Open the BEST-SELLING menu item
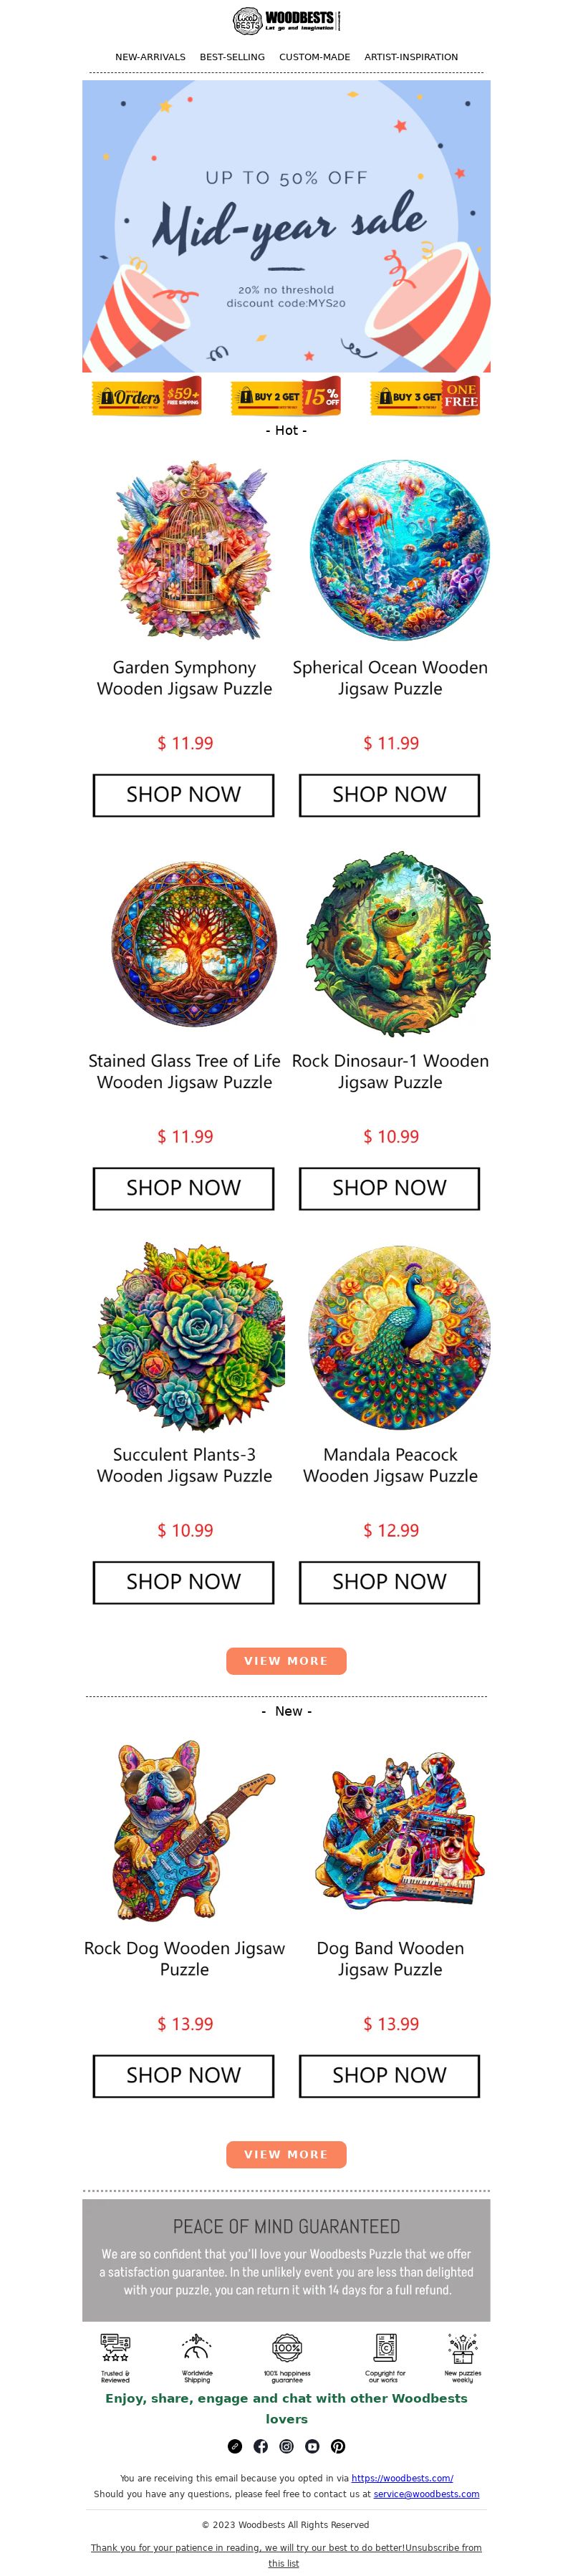The image size is (573, 2576). (x=232, y=57)
